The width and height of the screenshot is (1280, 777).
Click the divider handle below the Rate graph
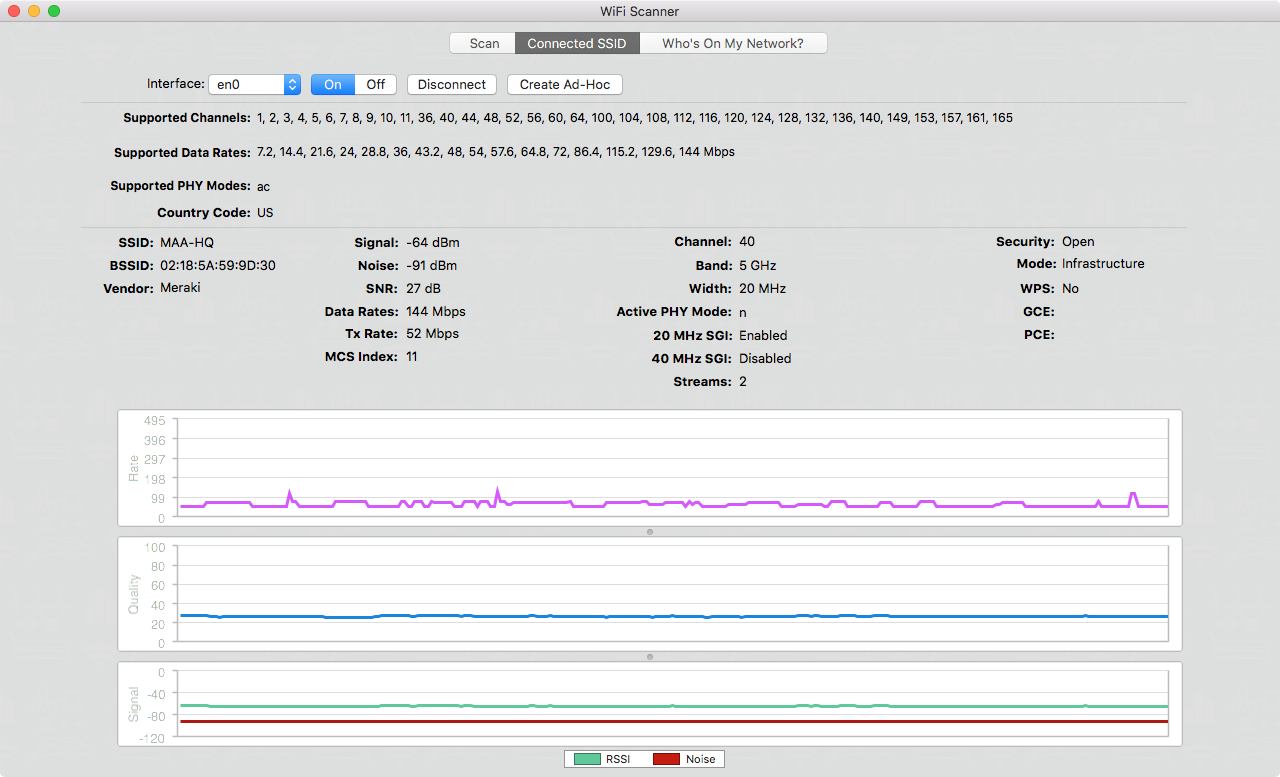click(x=650, y=532)
